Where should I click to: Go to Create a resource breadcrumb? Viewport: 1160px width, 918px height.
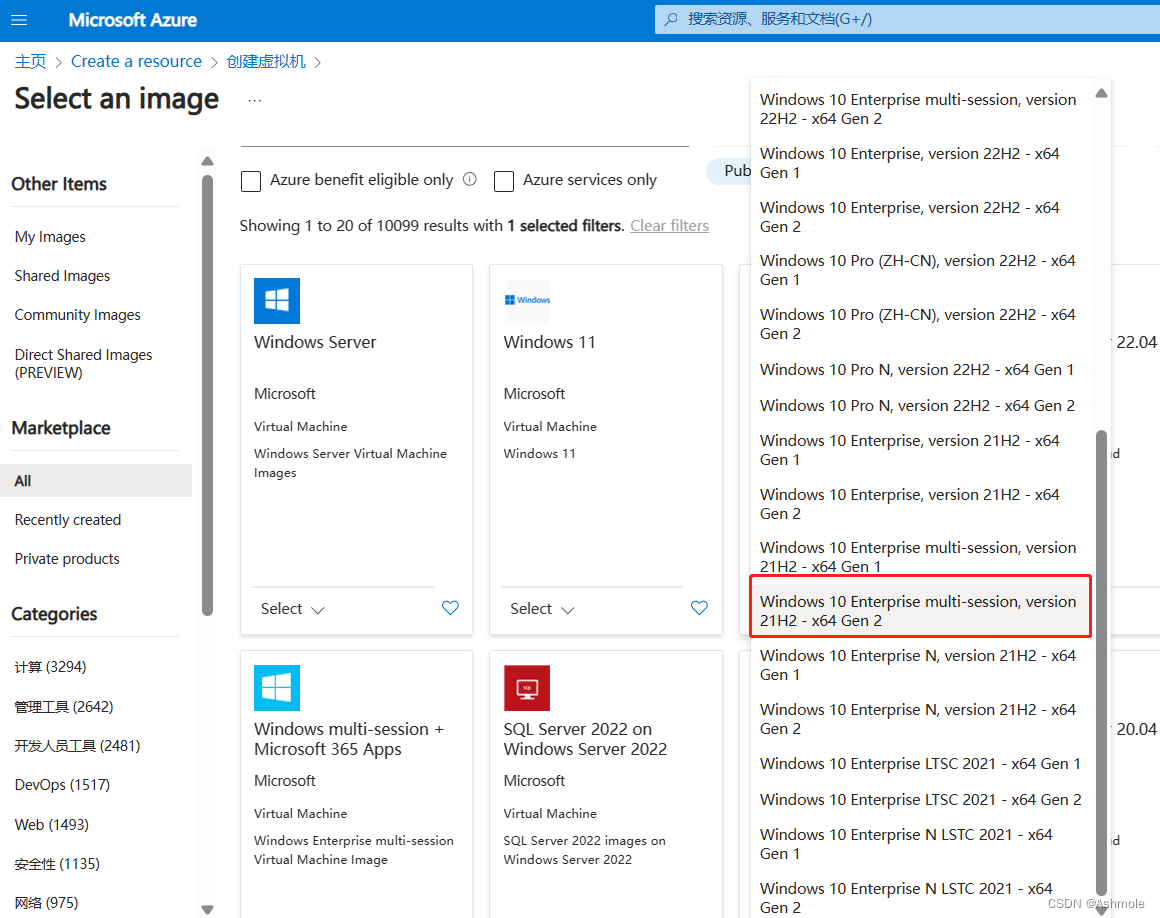(x=136, y=61)
